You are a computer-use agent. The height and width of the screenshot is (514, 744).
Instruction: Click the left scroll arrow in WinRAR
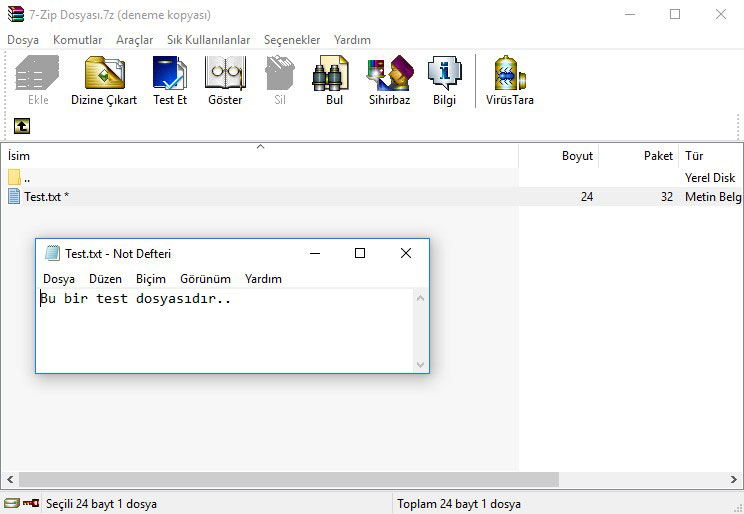point(10,479)
